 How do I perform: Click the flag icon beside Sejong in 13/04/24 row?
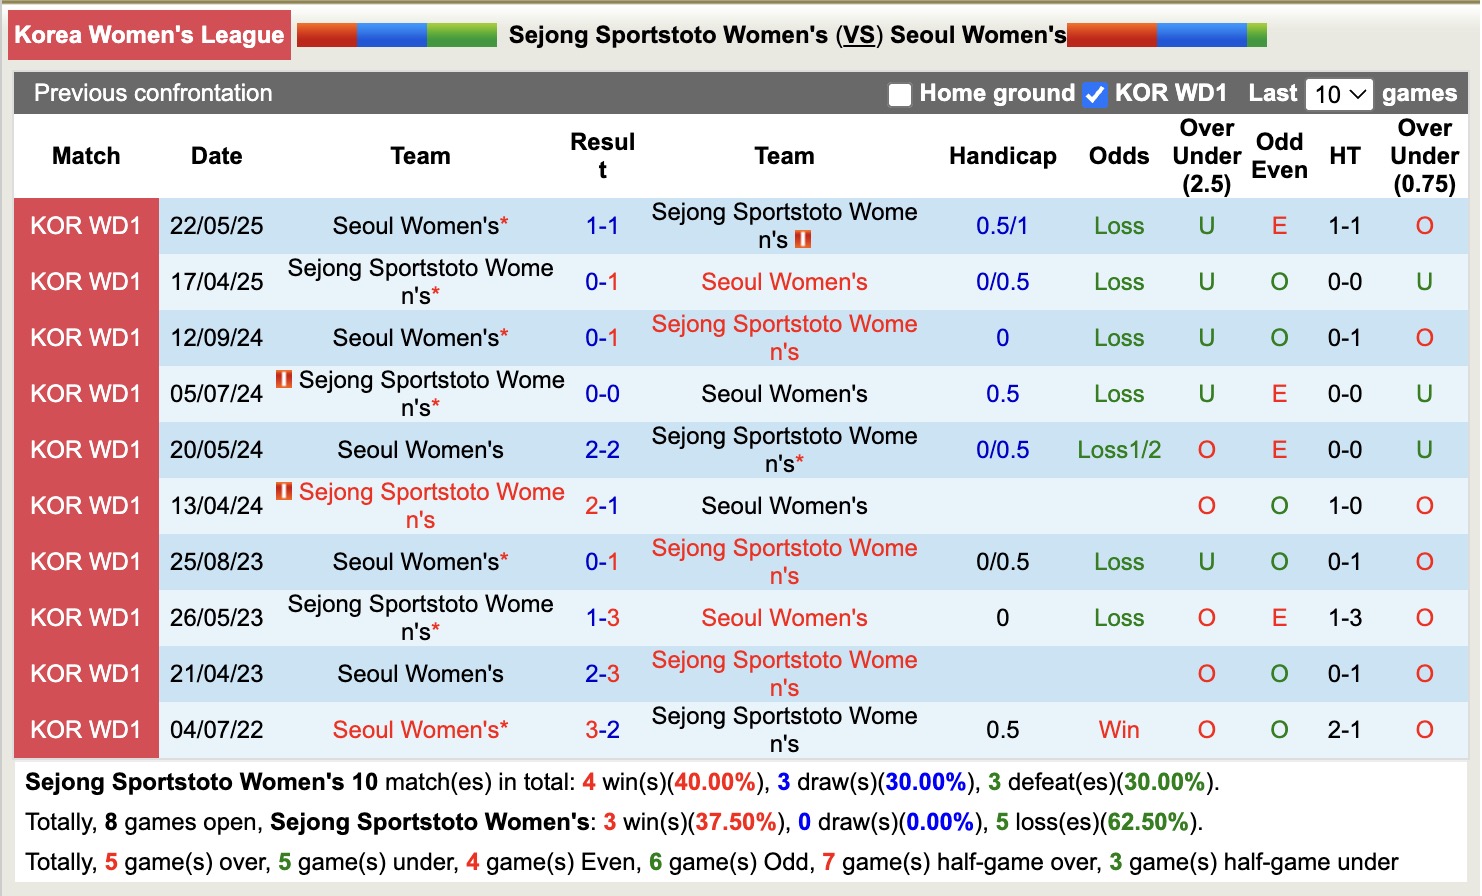(x=286, y=492)
